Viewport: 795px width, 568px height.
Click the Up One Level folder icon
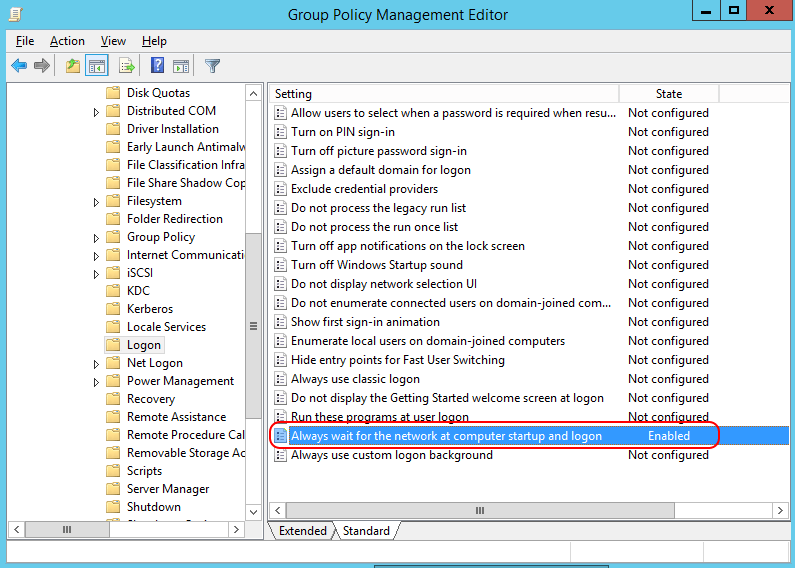[x=72, y=66]
